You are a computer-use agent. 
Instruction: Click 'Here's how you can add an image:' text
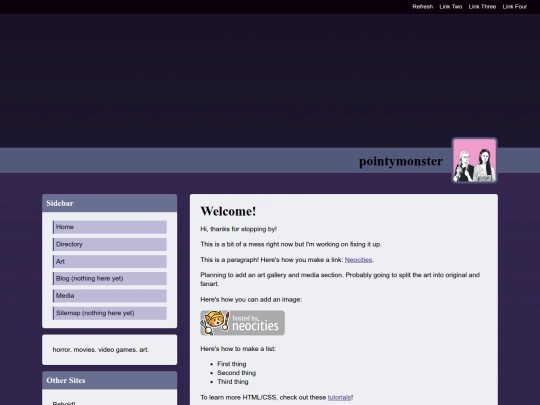(x=251, y=299)
